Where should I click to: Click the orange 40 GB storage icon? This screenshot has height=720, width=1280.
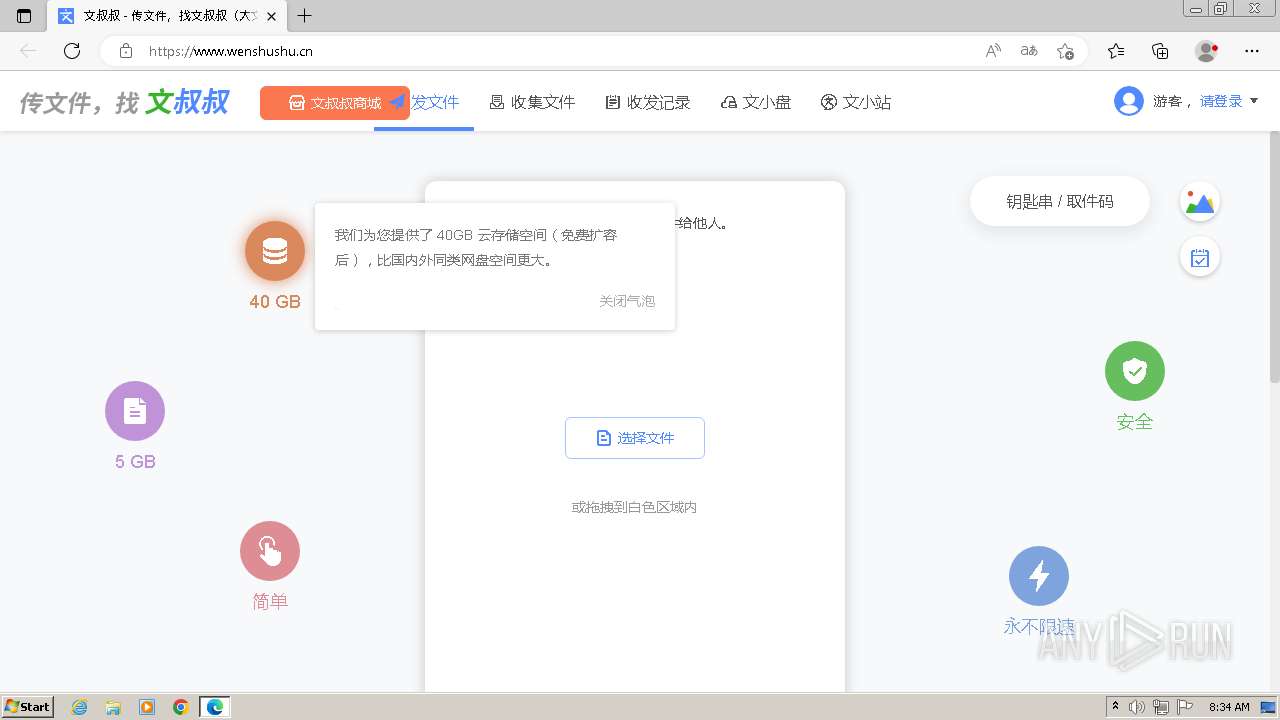click(x=275, y=251)
